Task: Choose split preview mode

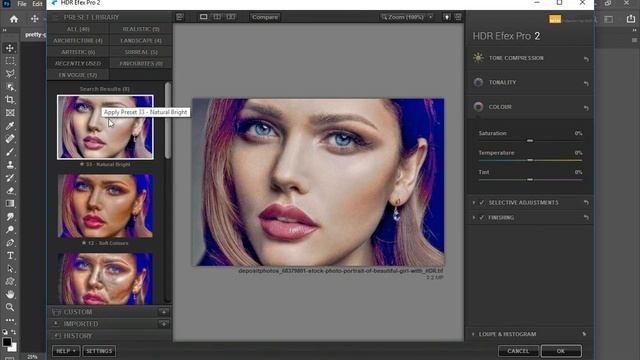Action: pyautogui.click(x=217, y=17)
